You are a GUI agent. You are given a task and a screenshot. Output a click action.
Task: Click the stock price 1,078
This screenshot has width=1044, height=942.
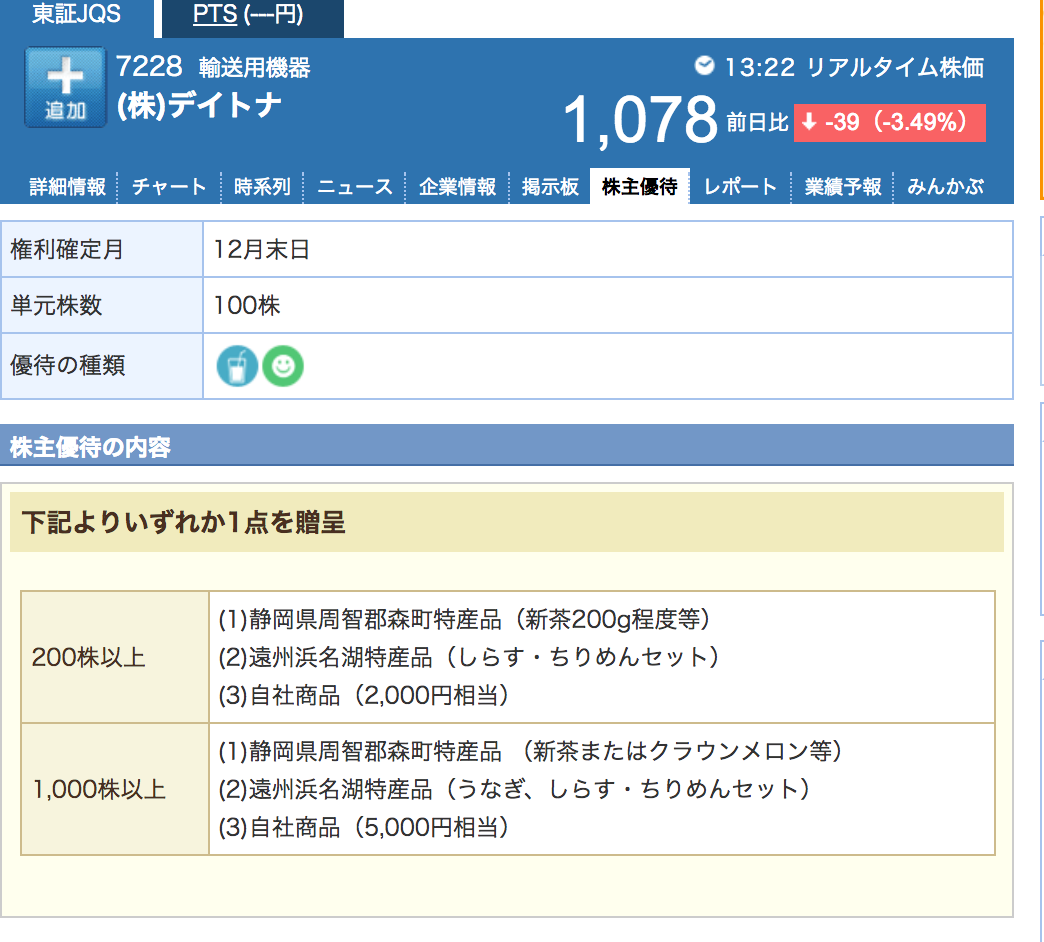pos(641,120)
